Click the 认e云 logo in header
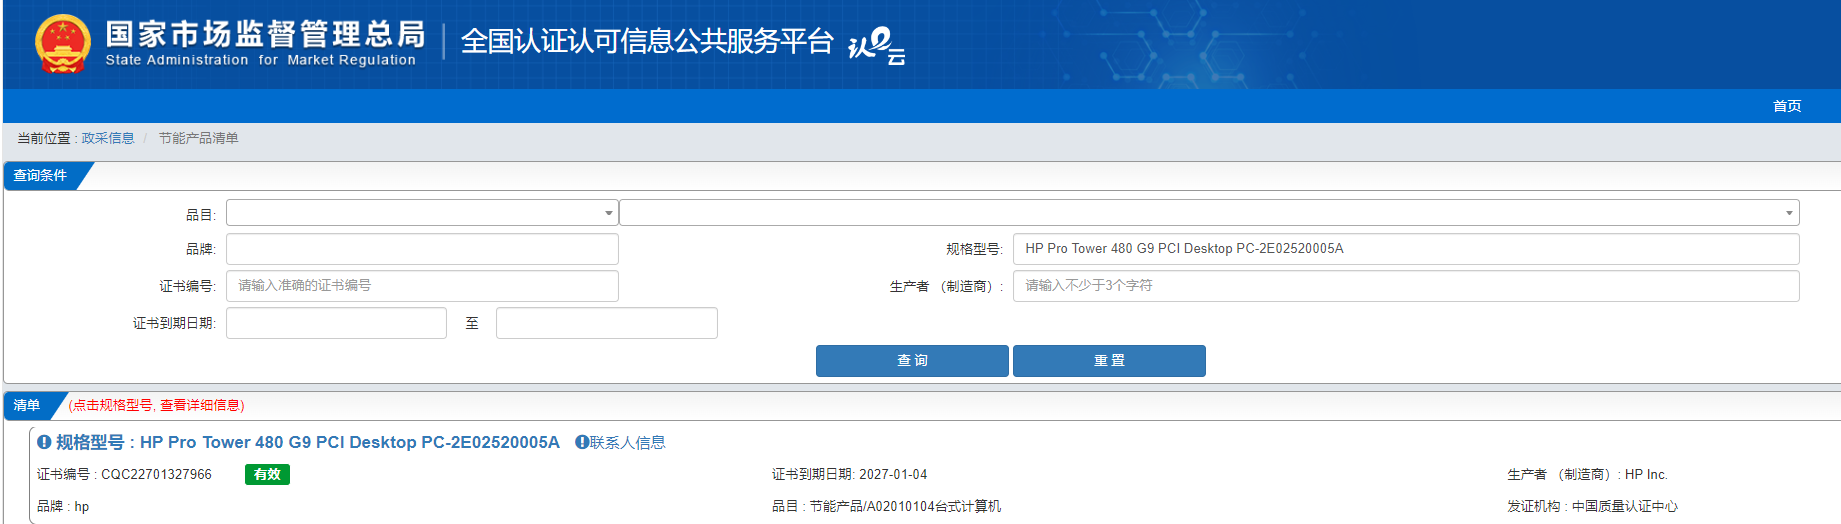 [x=876, y=46]
